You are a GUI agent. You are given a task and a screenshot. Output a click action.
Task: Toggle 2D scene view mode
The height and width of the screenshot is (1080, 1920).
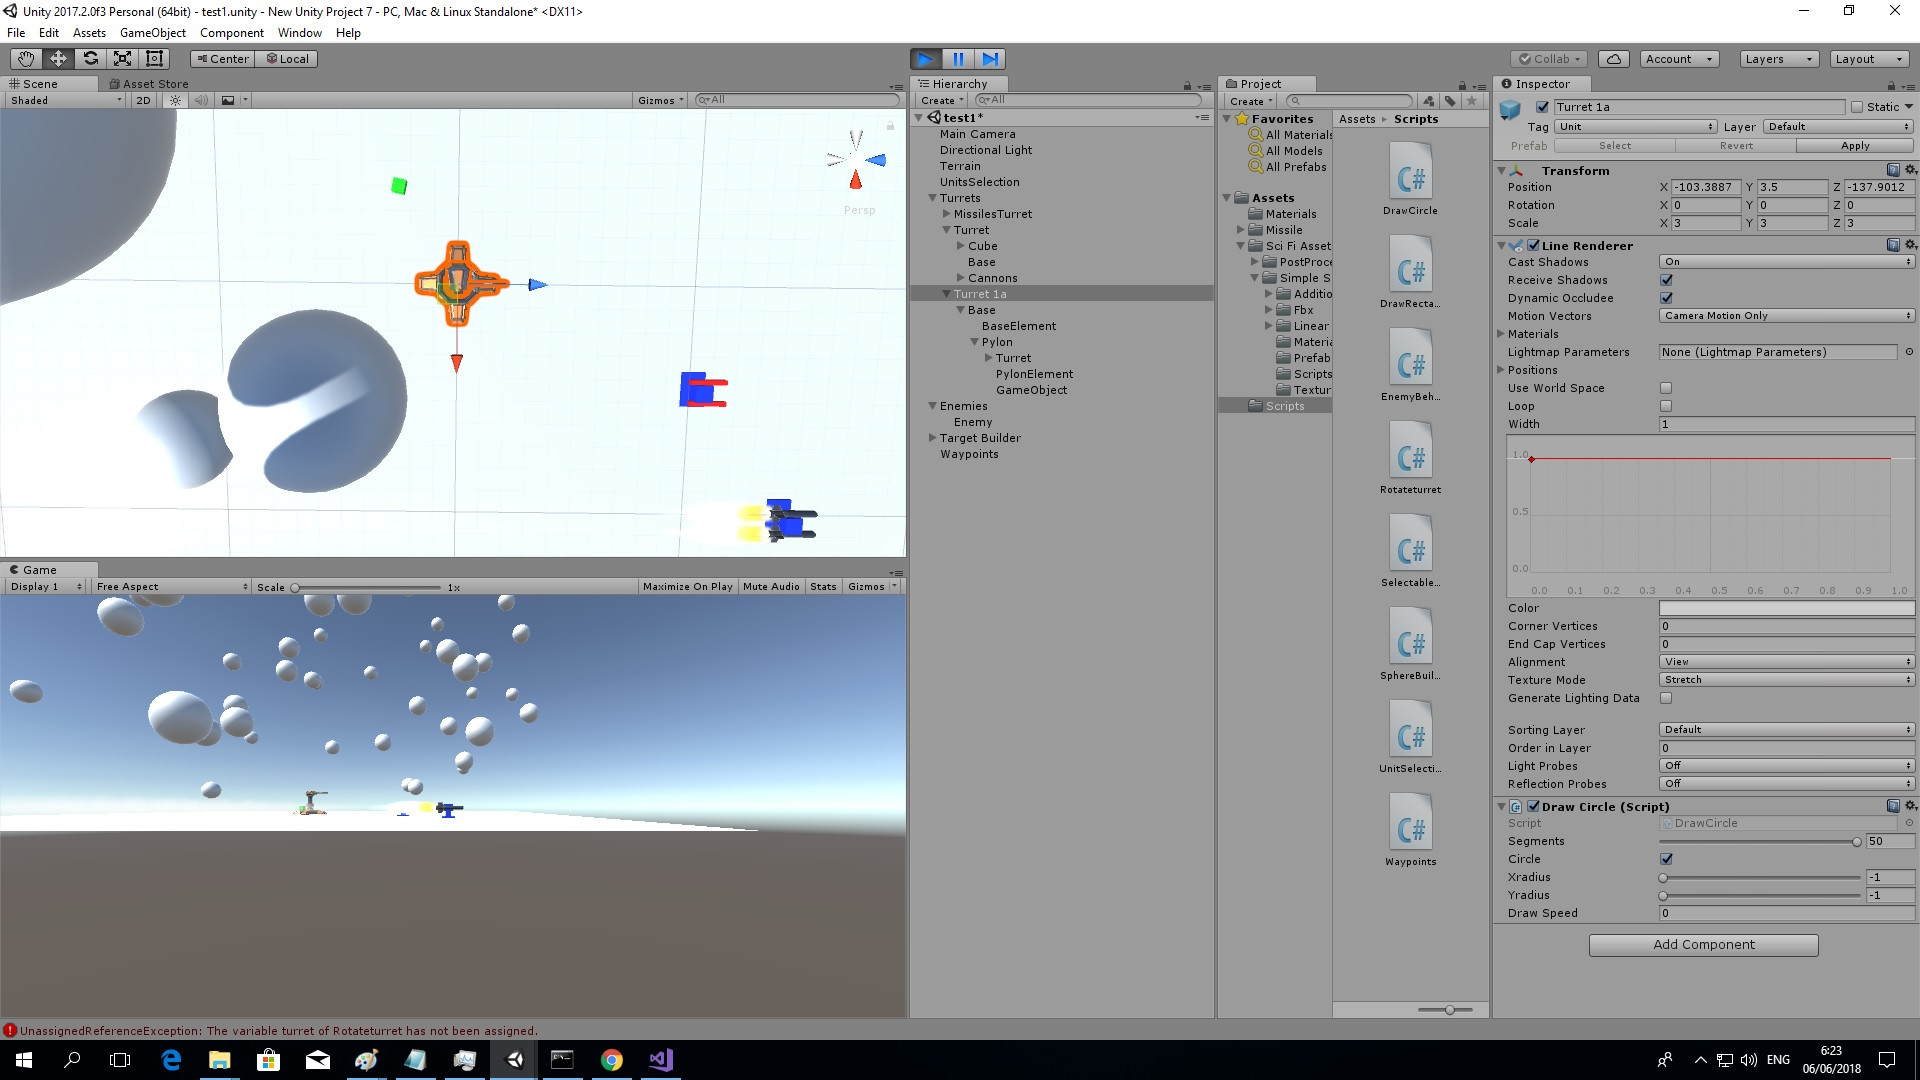(143, 100)
